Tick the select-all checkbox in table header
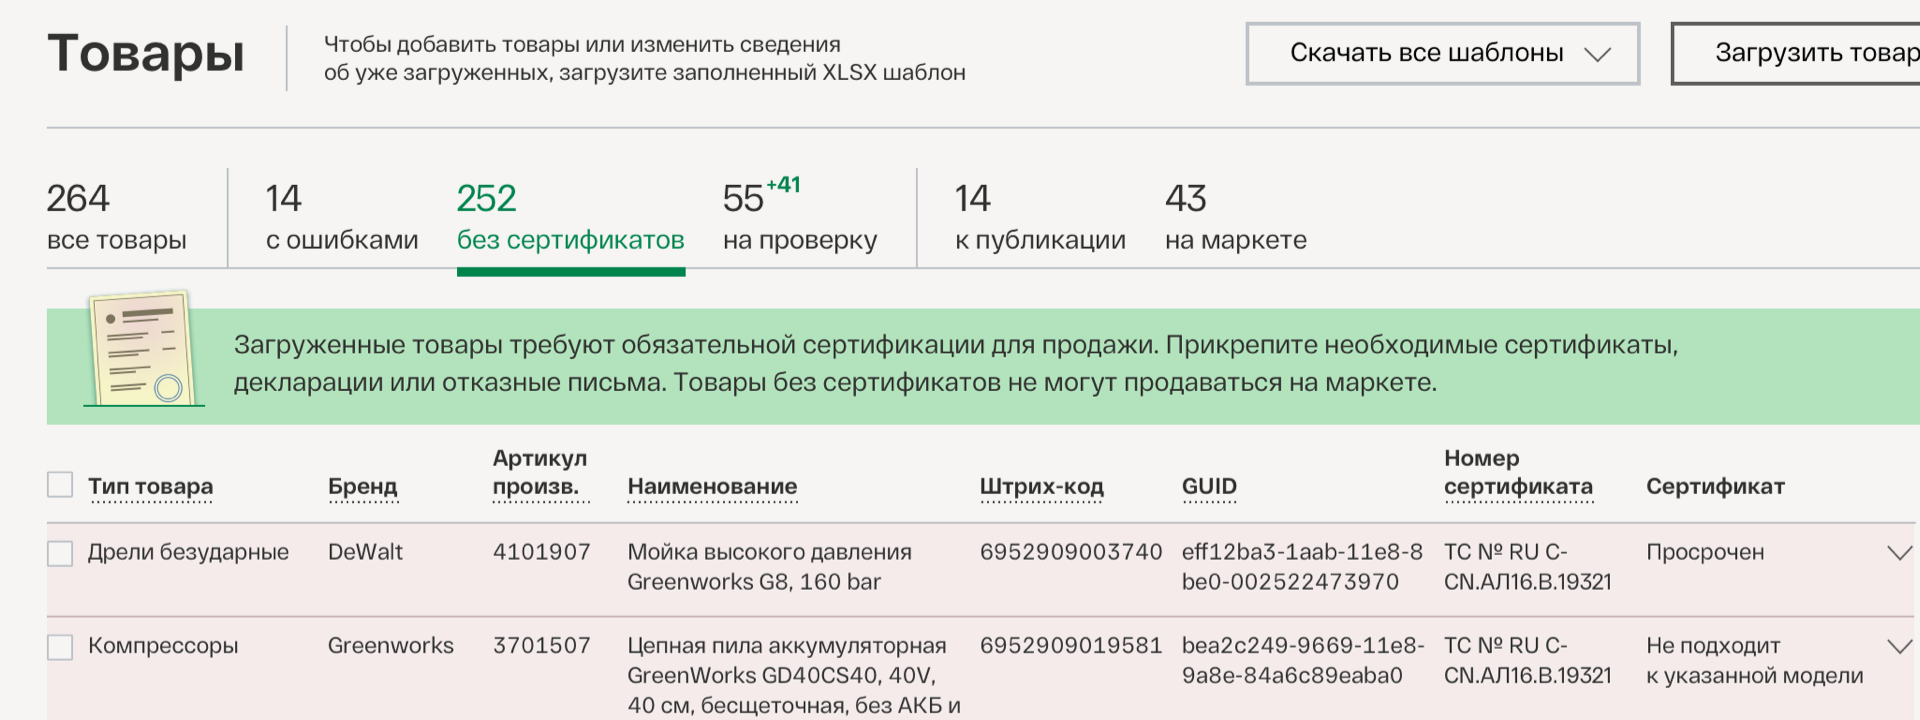 [x=60, y=485]
